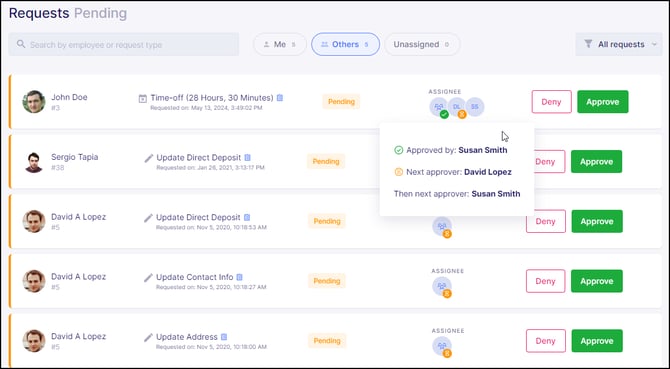670x369 pixels.
Task: Deny the Update Contact Info request
Action: click(x=546, y=281)
